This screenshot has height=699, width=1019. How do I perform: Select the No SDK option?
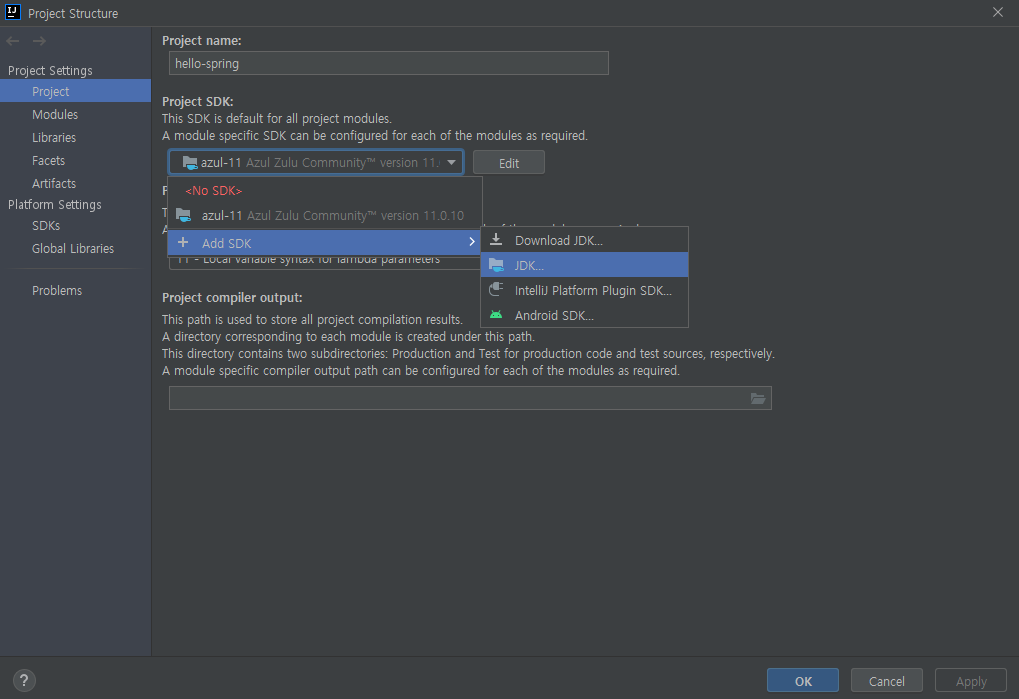(x=325, y=190)
